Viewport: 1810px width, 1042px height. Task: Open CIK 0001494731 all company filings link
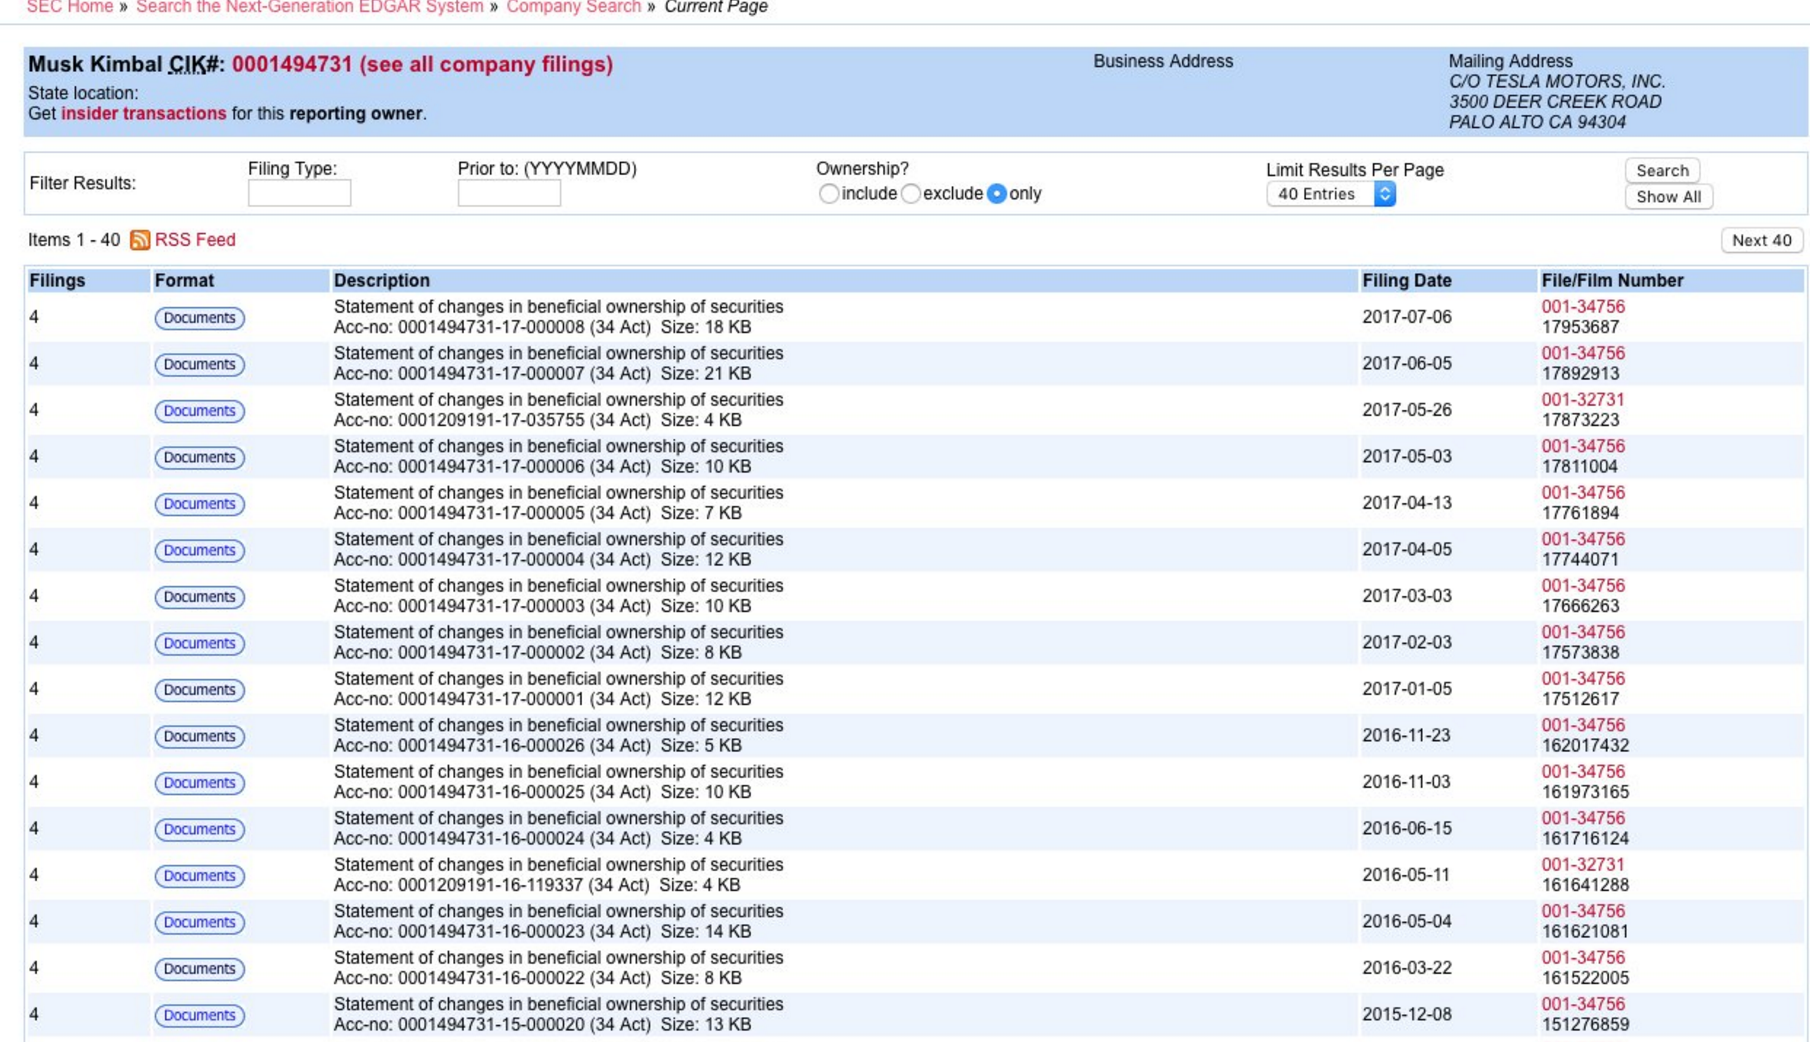click(422, 64)
